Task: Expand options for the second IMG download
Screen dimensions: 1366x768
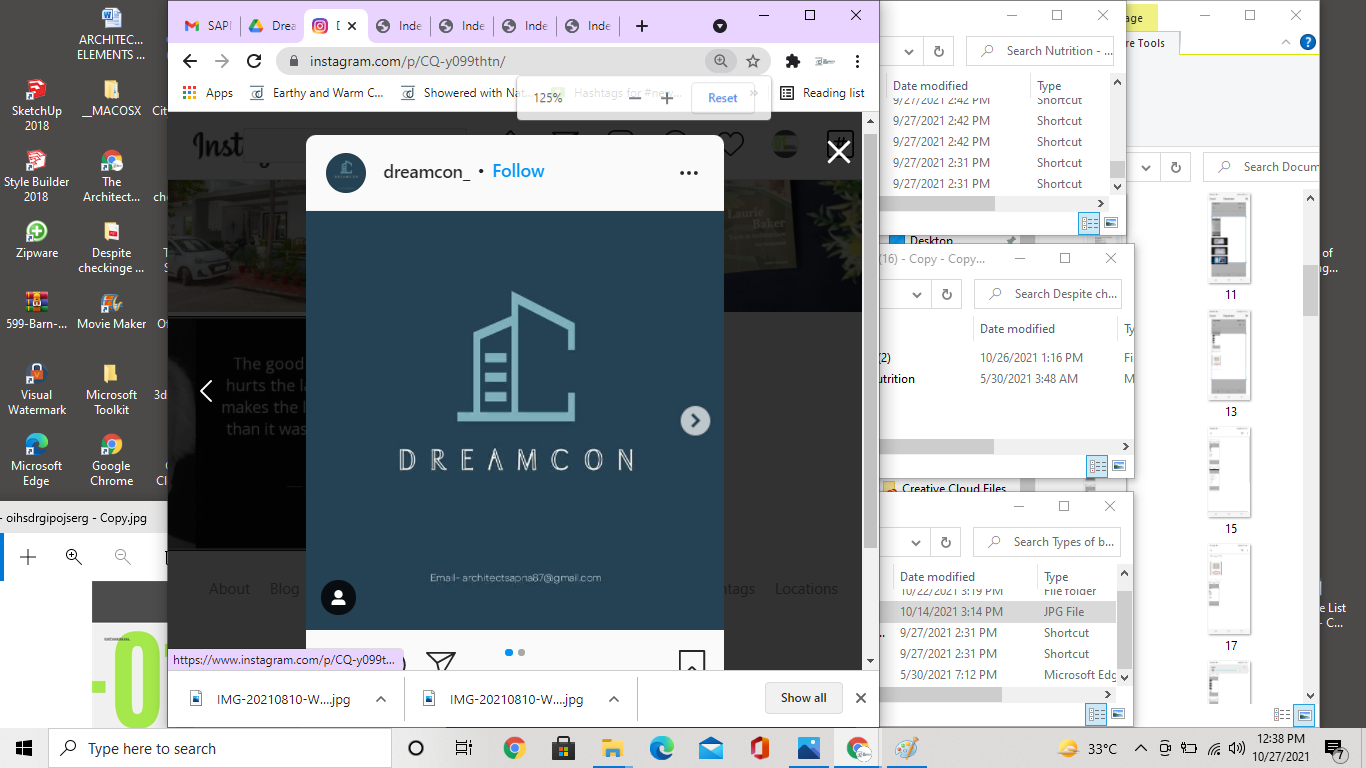Action: coord(614,699)
